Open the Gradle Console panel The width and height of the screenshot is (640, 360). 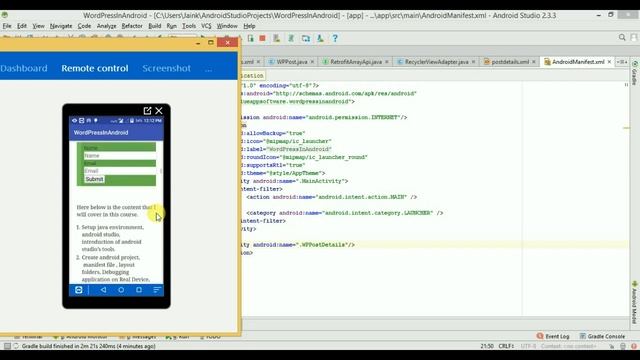(602, 336)
